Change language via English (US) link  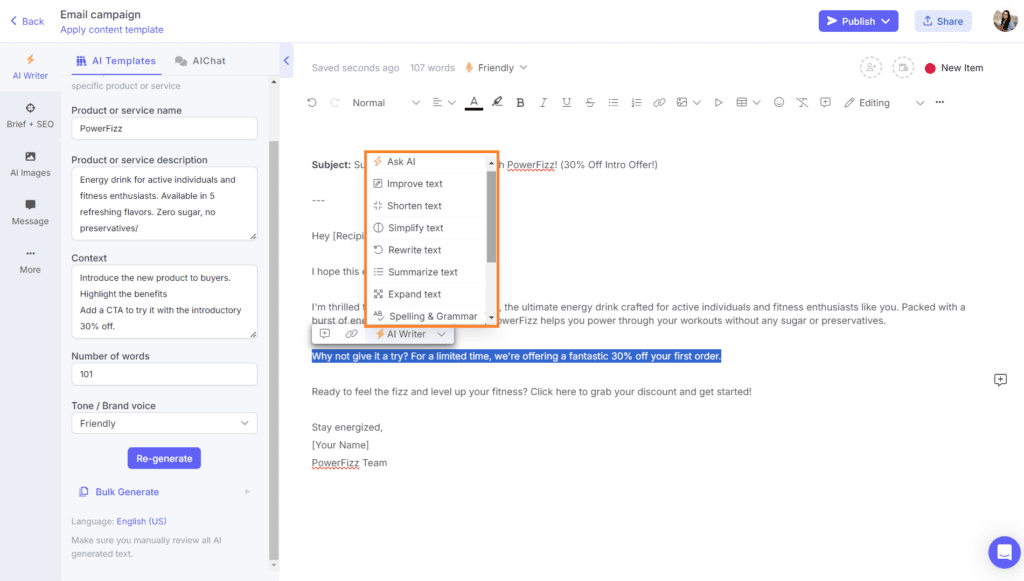tap(141, 521)
